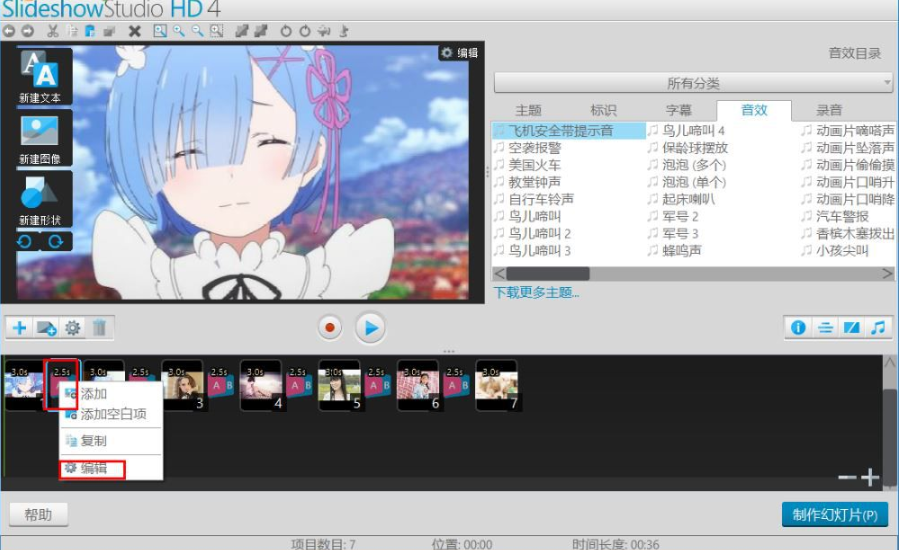899x550 pixels.
Task: Select sound effect 保龄球摆放
Action: tap(695, 148)
